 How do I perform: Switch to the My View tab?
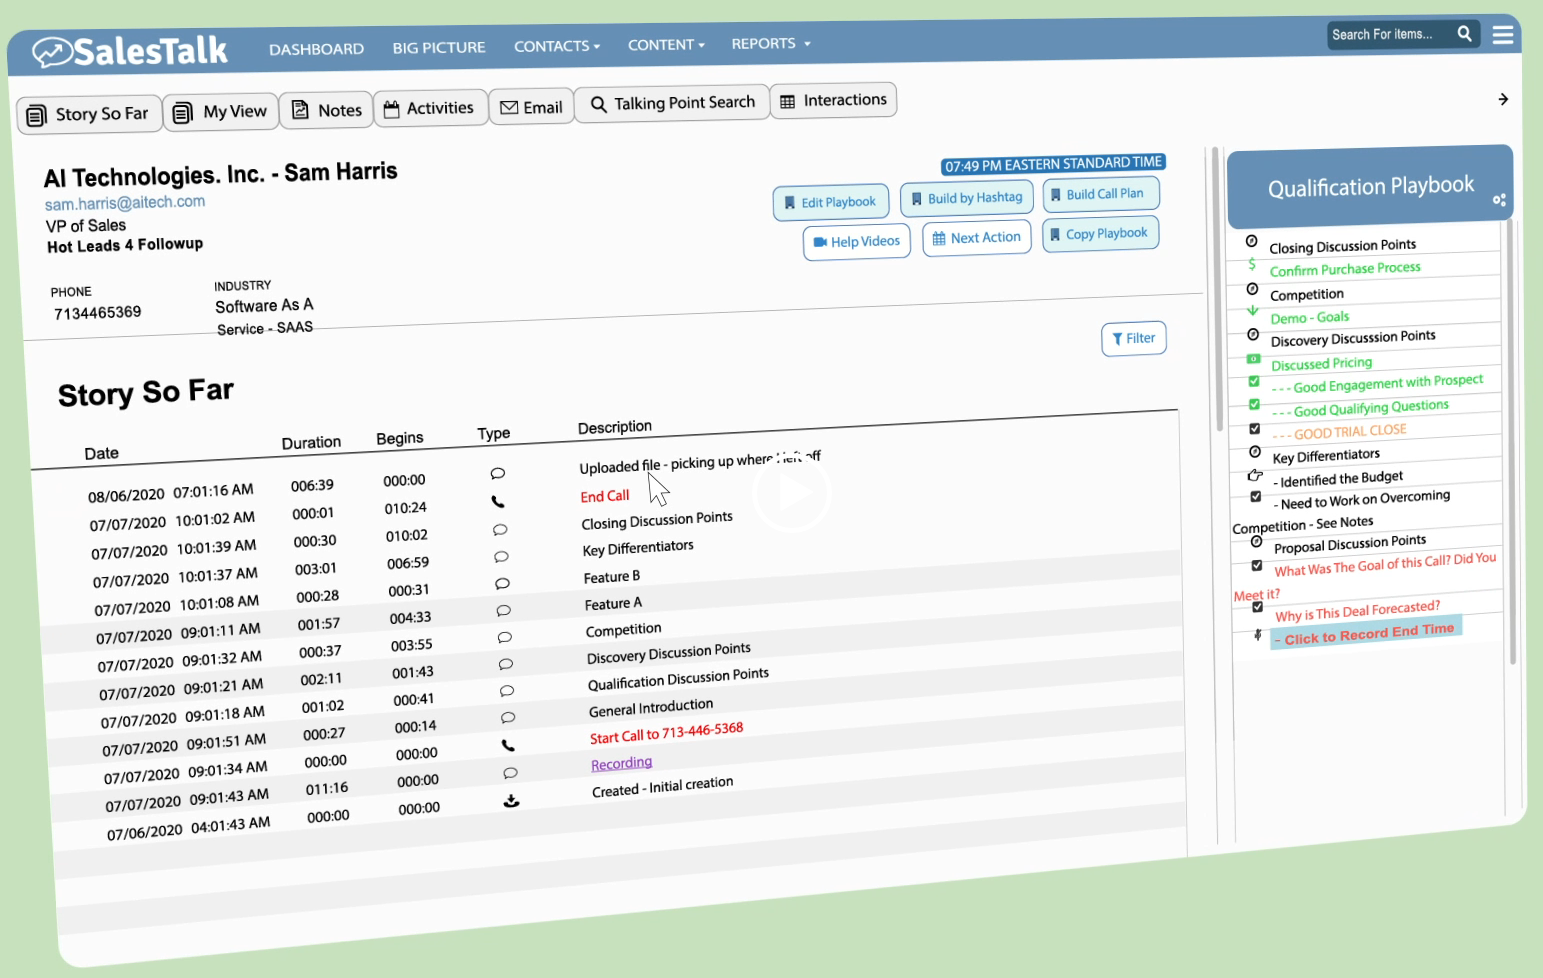(x=220, y=112)
